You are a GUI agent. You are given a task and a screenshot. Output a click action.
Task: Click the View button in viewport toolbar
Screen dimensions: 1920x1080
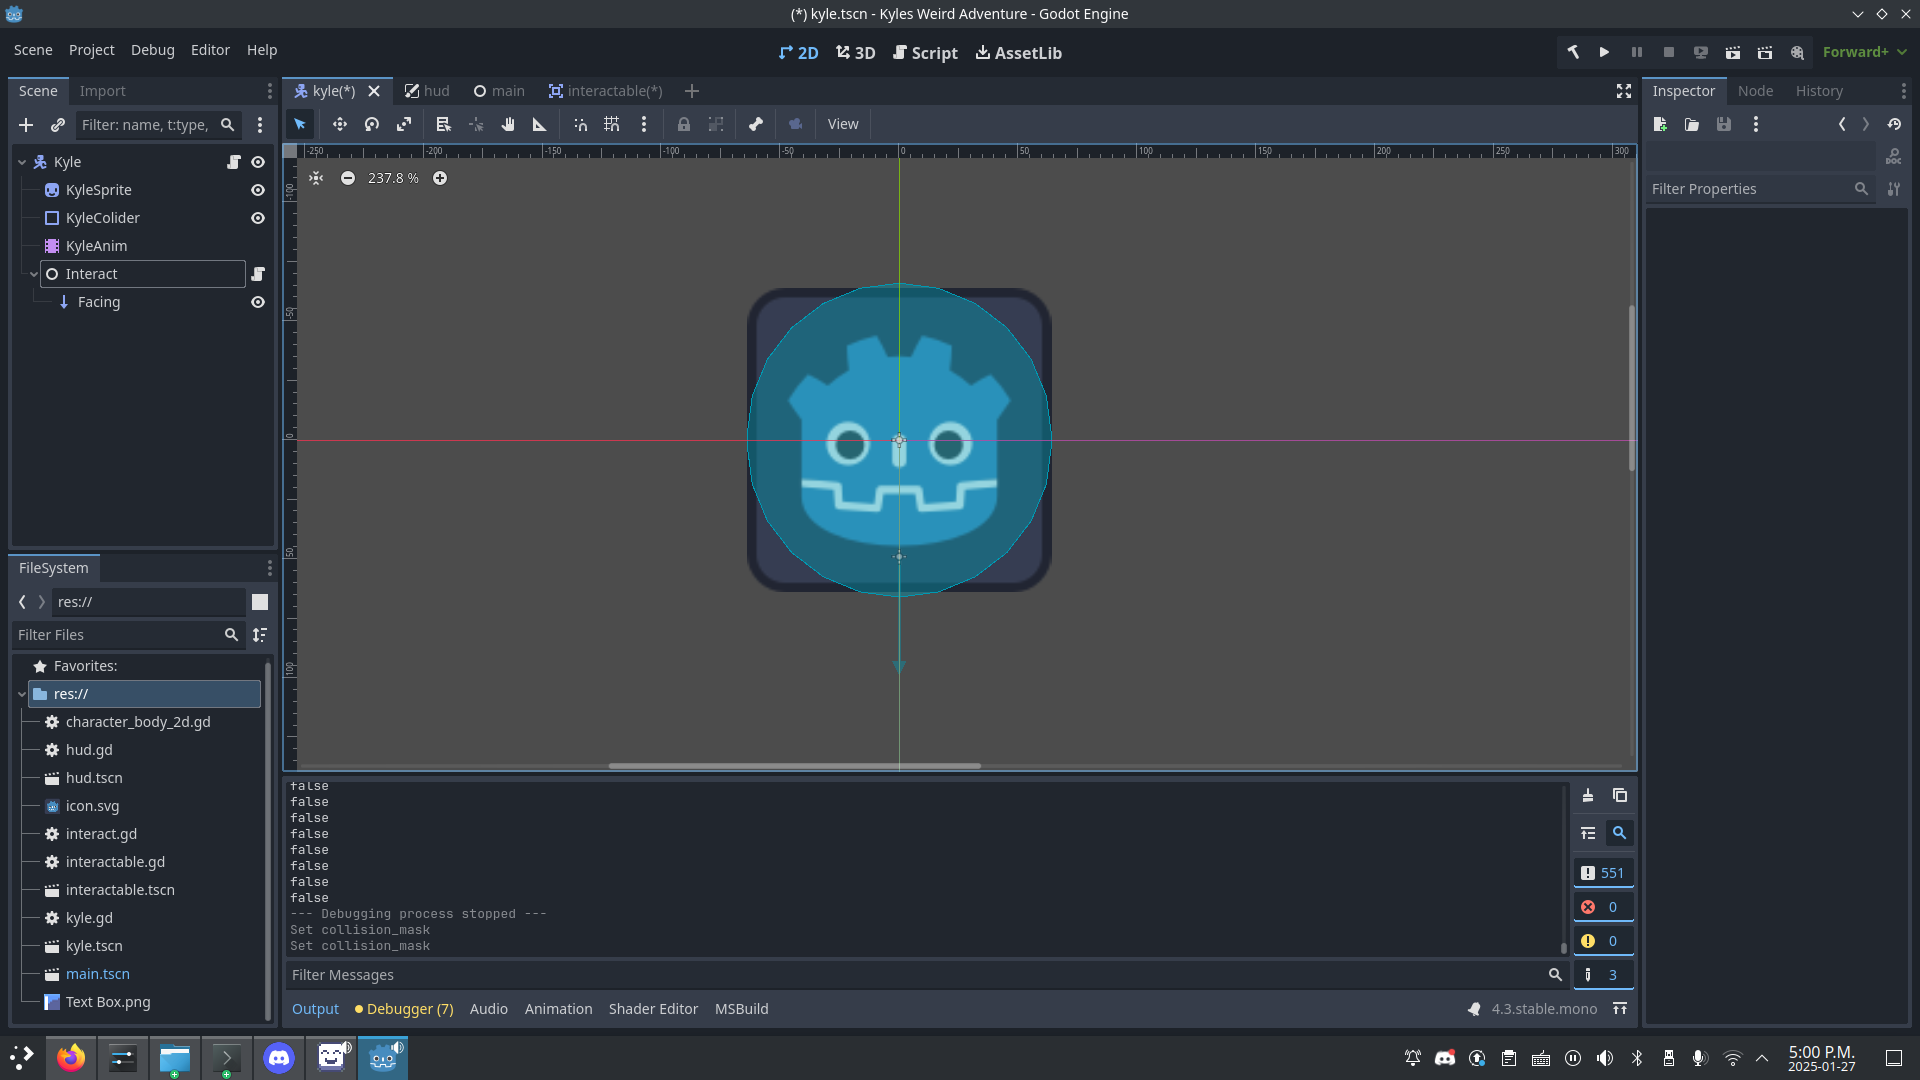coord(843,124)
